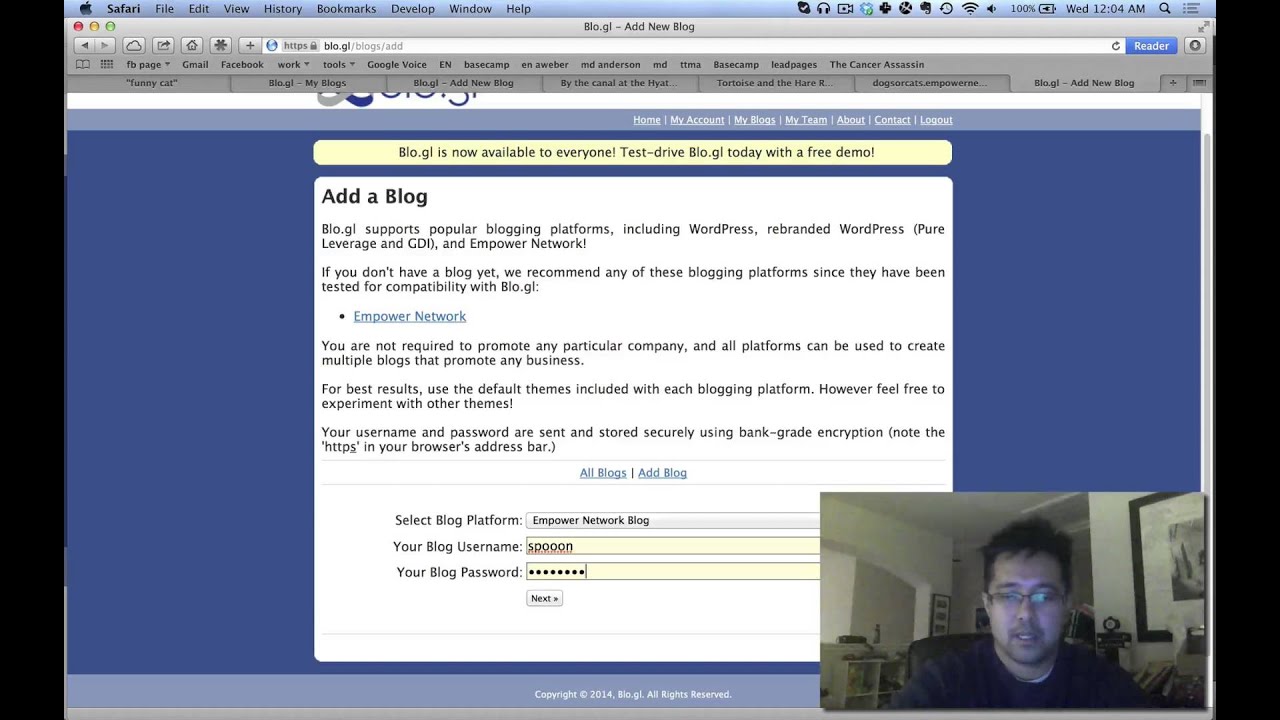The width and height of the screenshot is (1280, 720).
Task: Open the Contact nav link
Action: (x=892, y=120)
